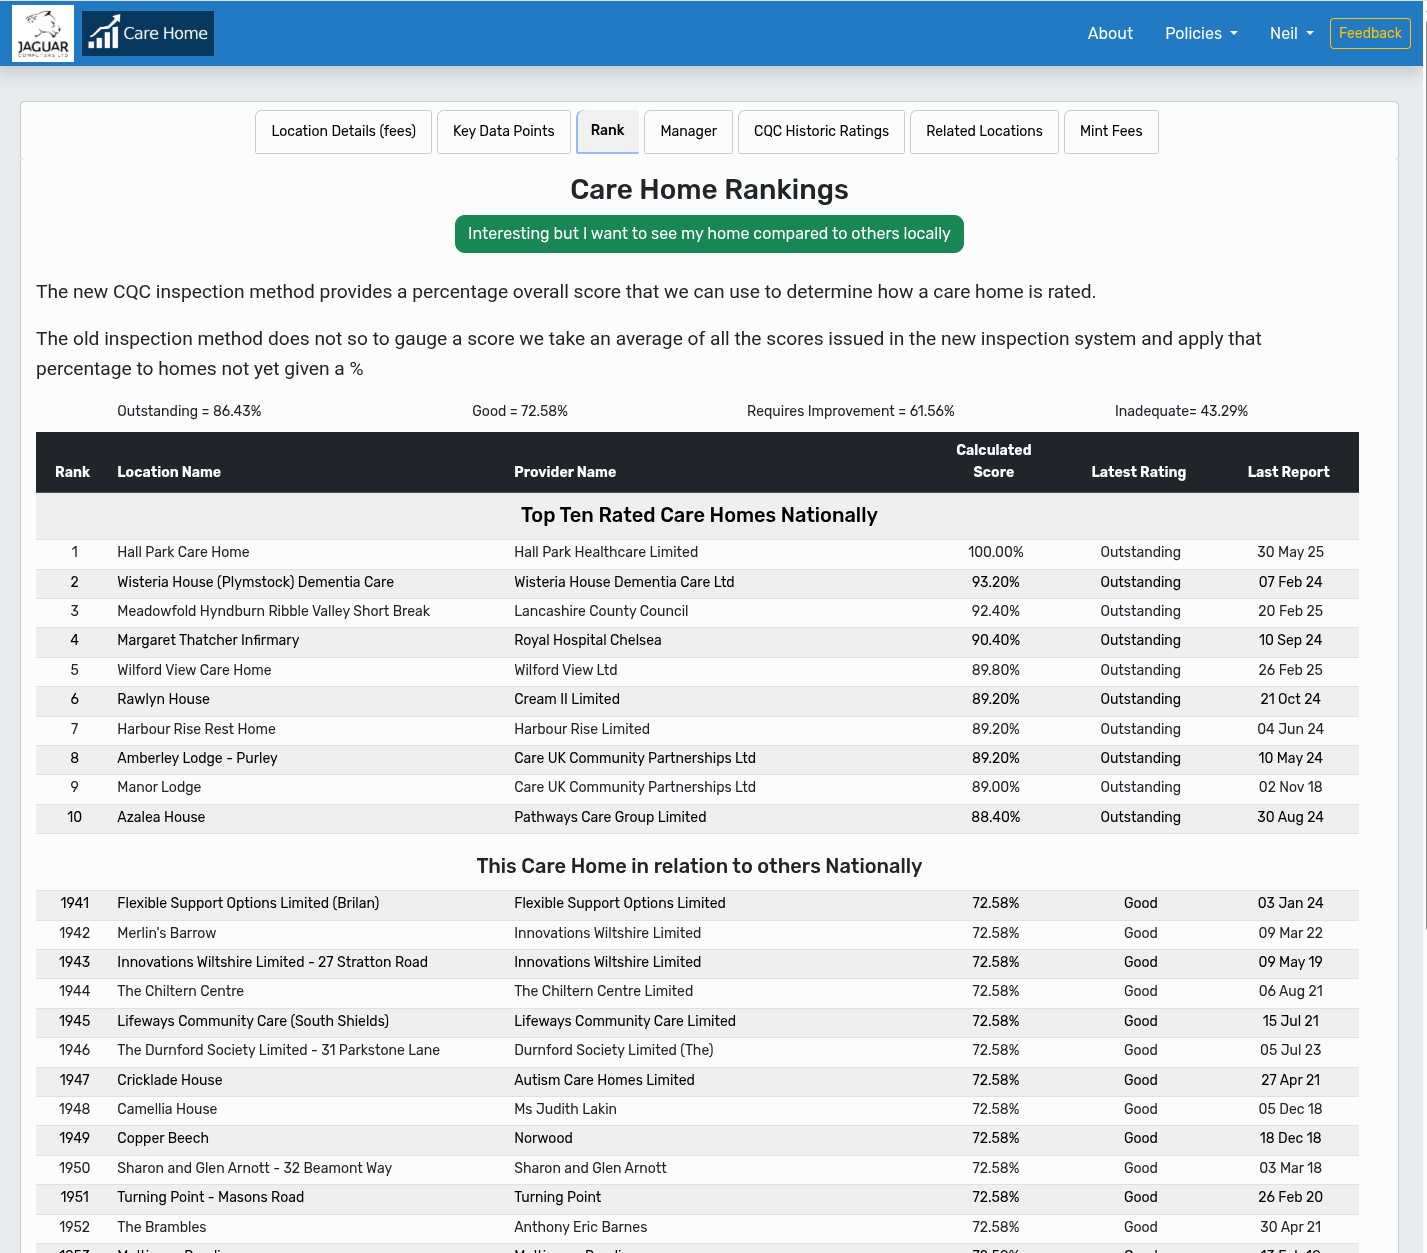Click the Cricklade House row
1427x1253 pixels.
point(170,1080)
